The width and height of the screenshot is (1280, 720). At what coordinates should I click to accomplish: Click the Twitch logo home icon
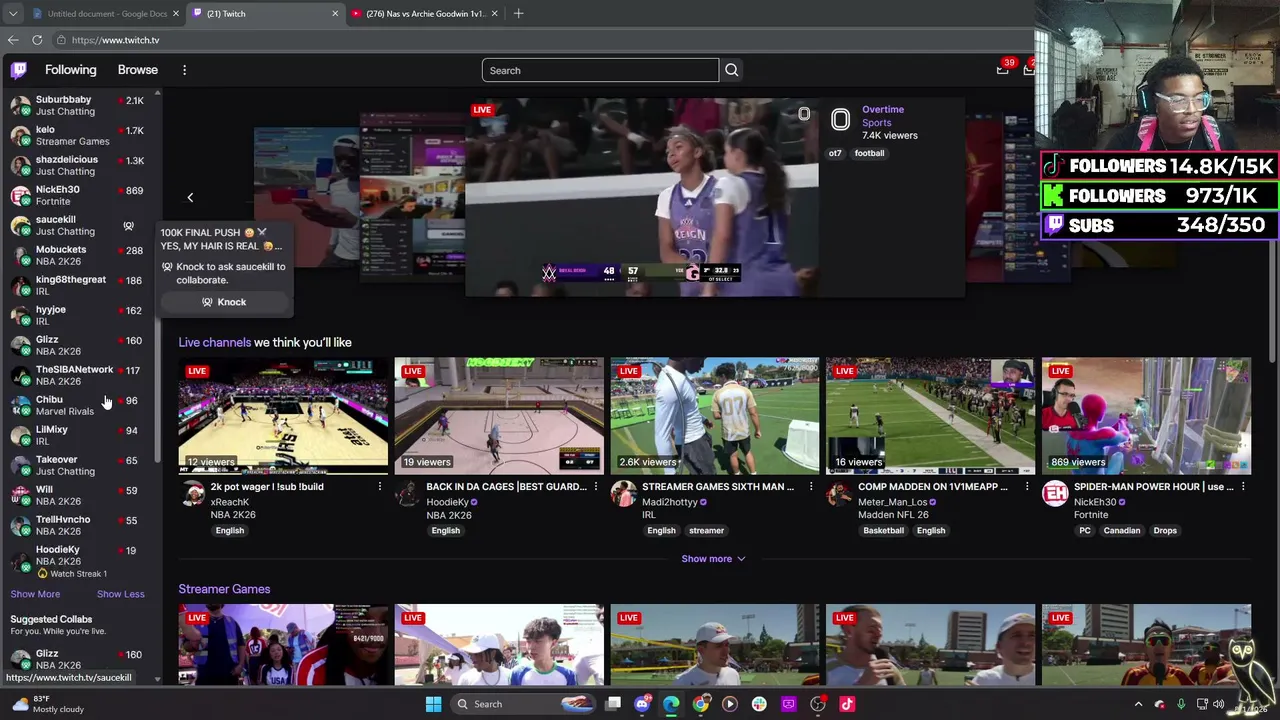click(19, 70)
